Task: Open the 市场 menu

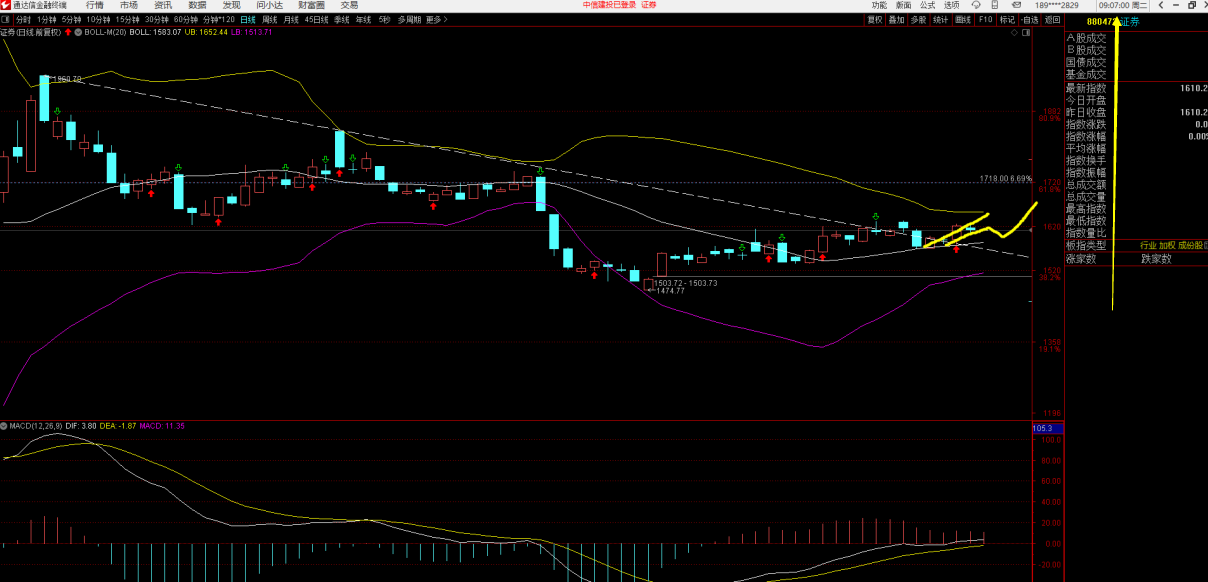Action: (x=129, y=5)
